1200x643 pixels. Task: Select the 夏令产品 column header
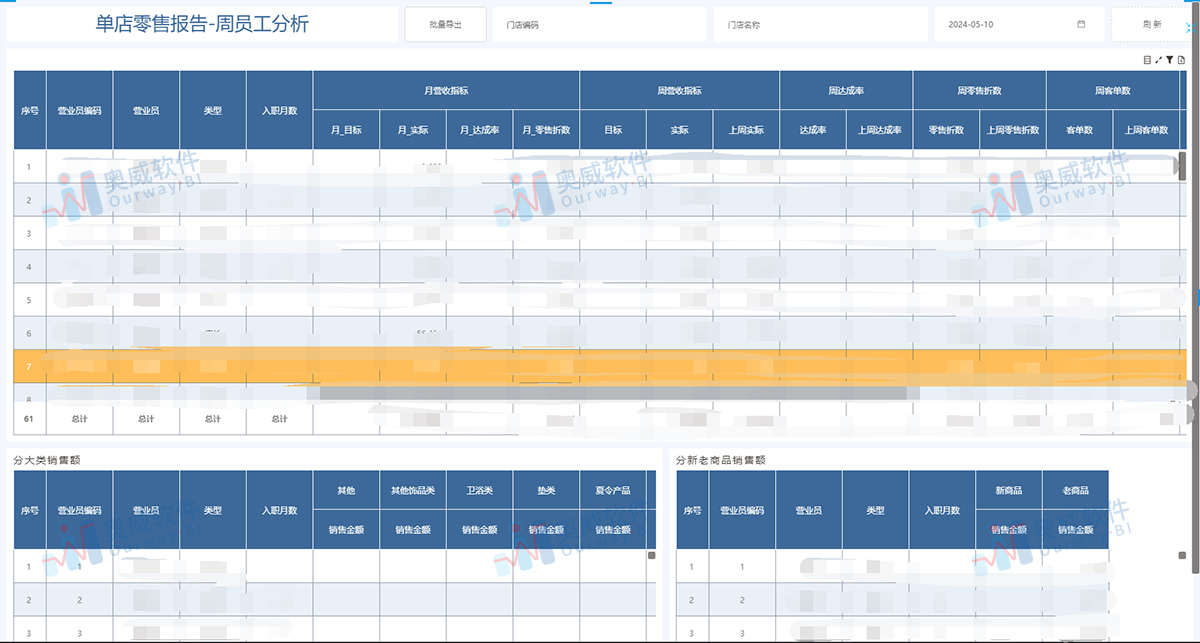613,491
